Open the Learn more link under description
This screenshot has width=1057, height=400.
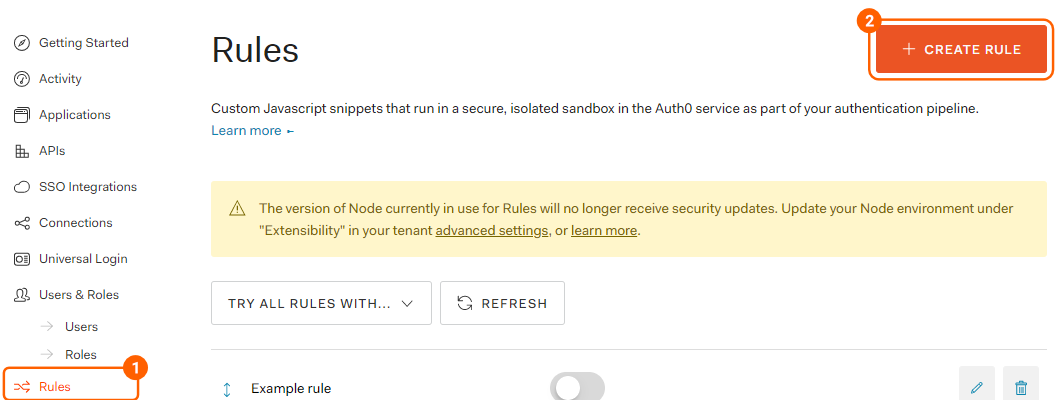246,131
